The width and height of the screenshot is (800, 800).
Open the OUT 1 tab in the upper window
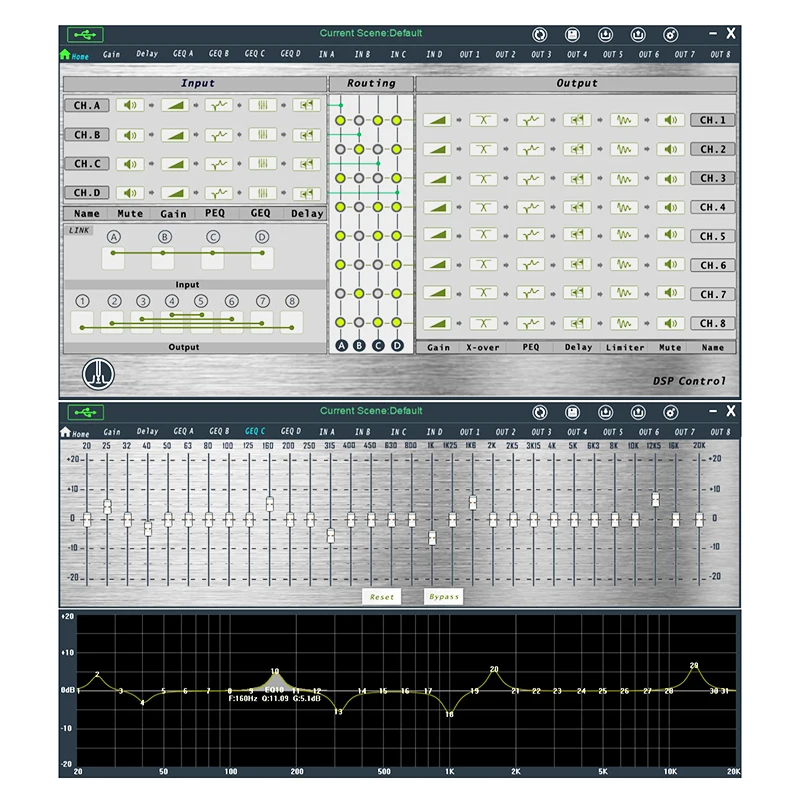tap(469, 54)
